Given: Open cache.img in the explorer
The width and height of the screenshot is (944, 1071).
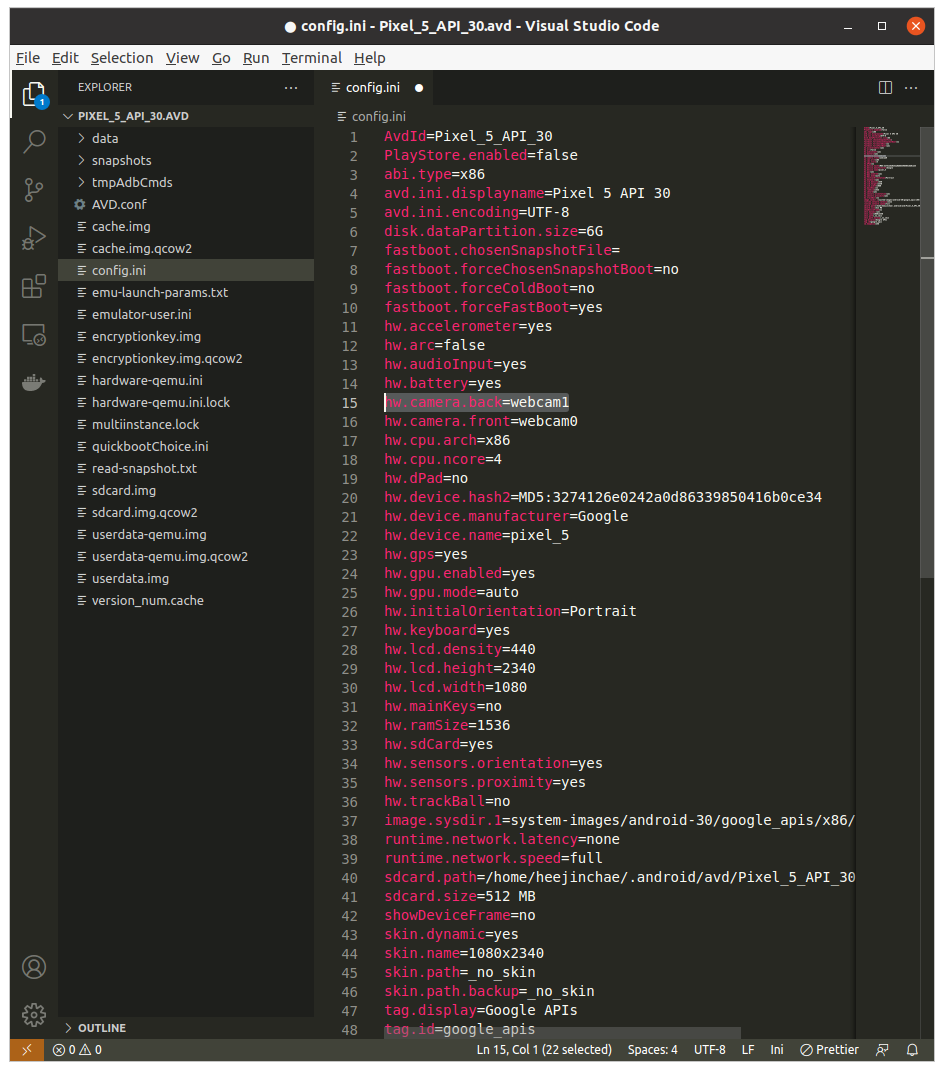Looking at the screenshot, I should click(x=186, y=227).
